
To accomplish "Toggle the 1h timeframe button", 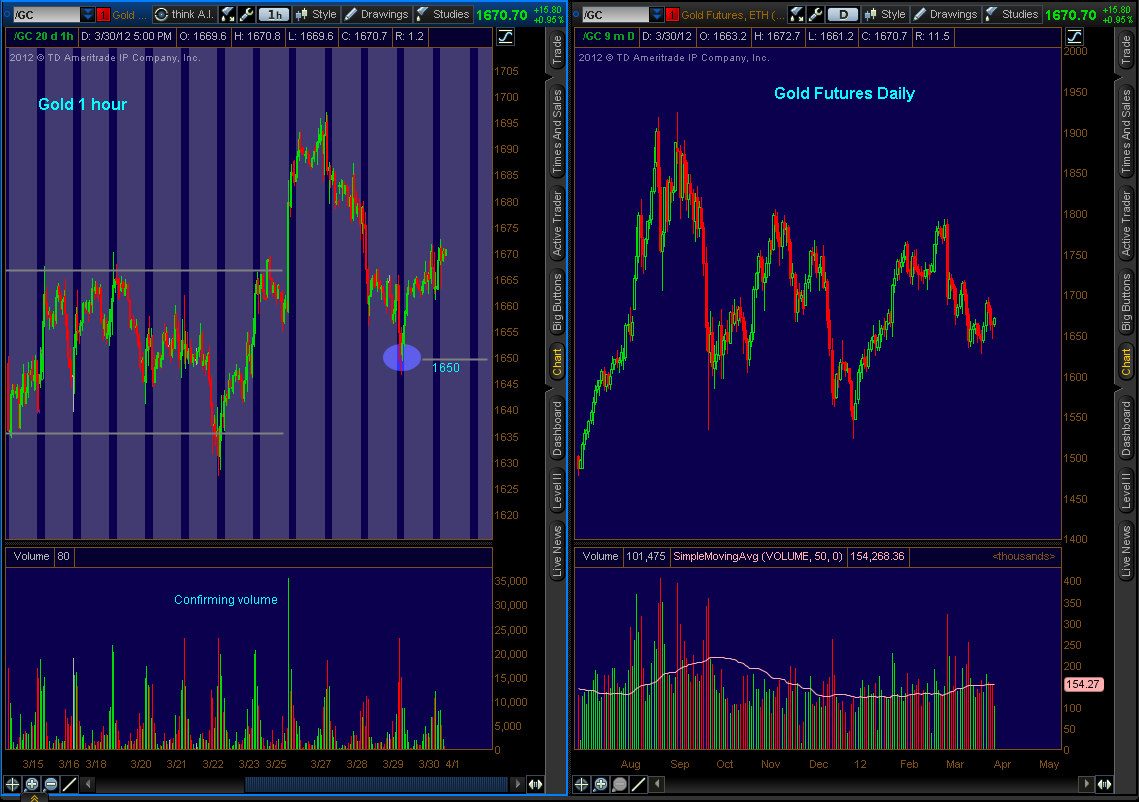I will (271, 14).
